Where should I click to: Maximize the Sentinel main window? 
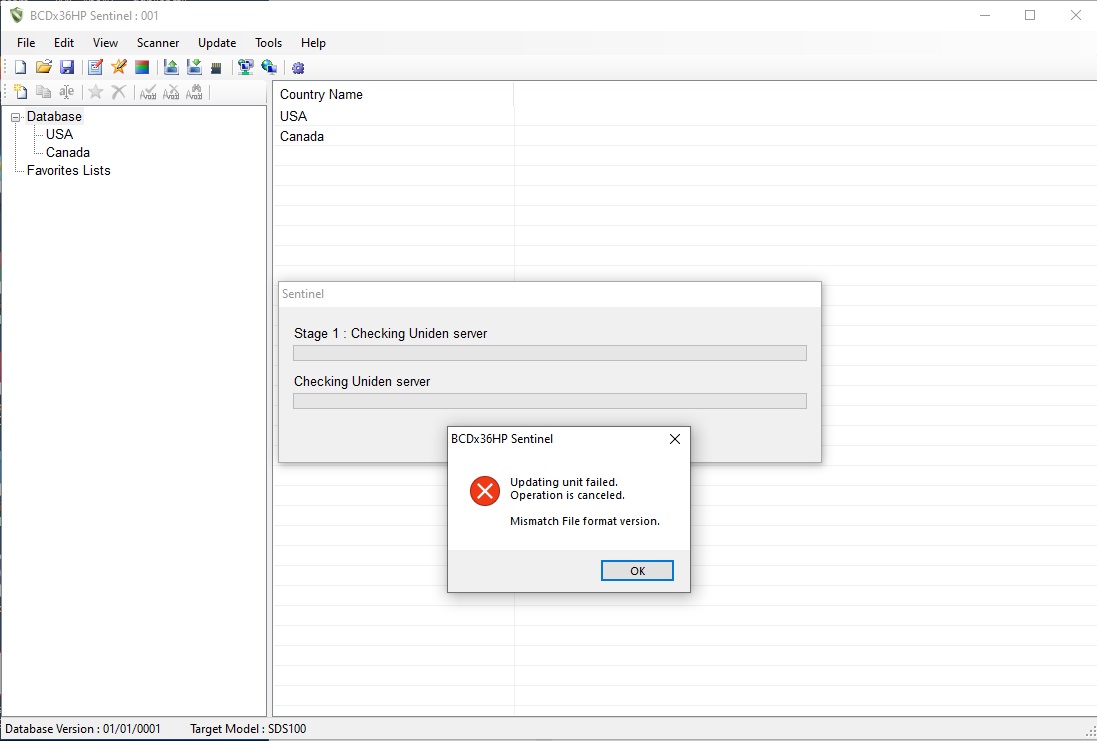(x=1030, y=15)
